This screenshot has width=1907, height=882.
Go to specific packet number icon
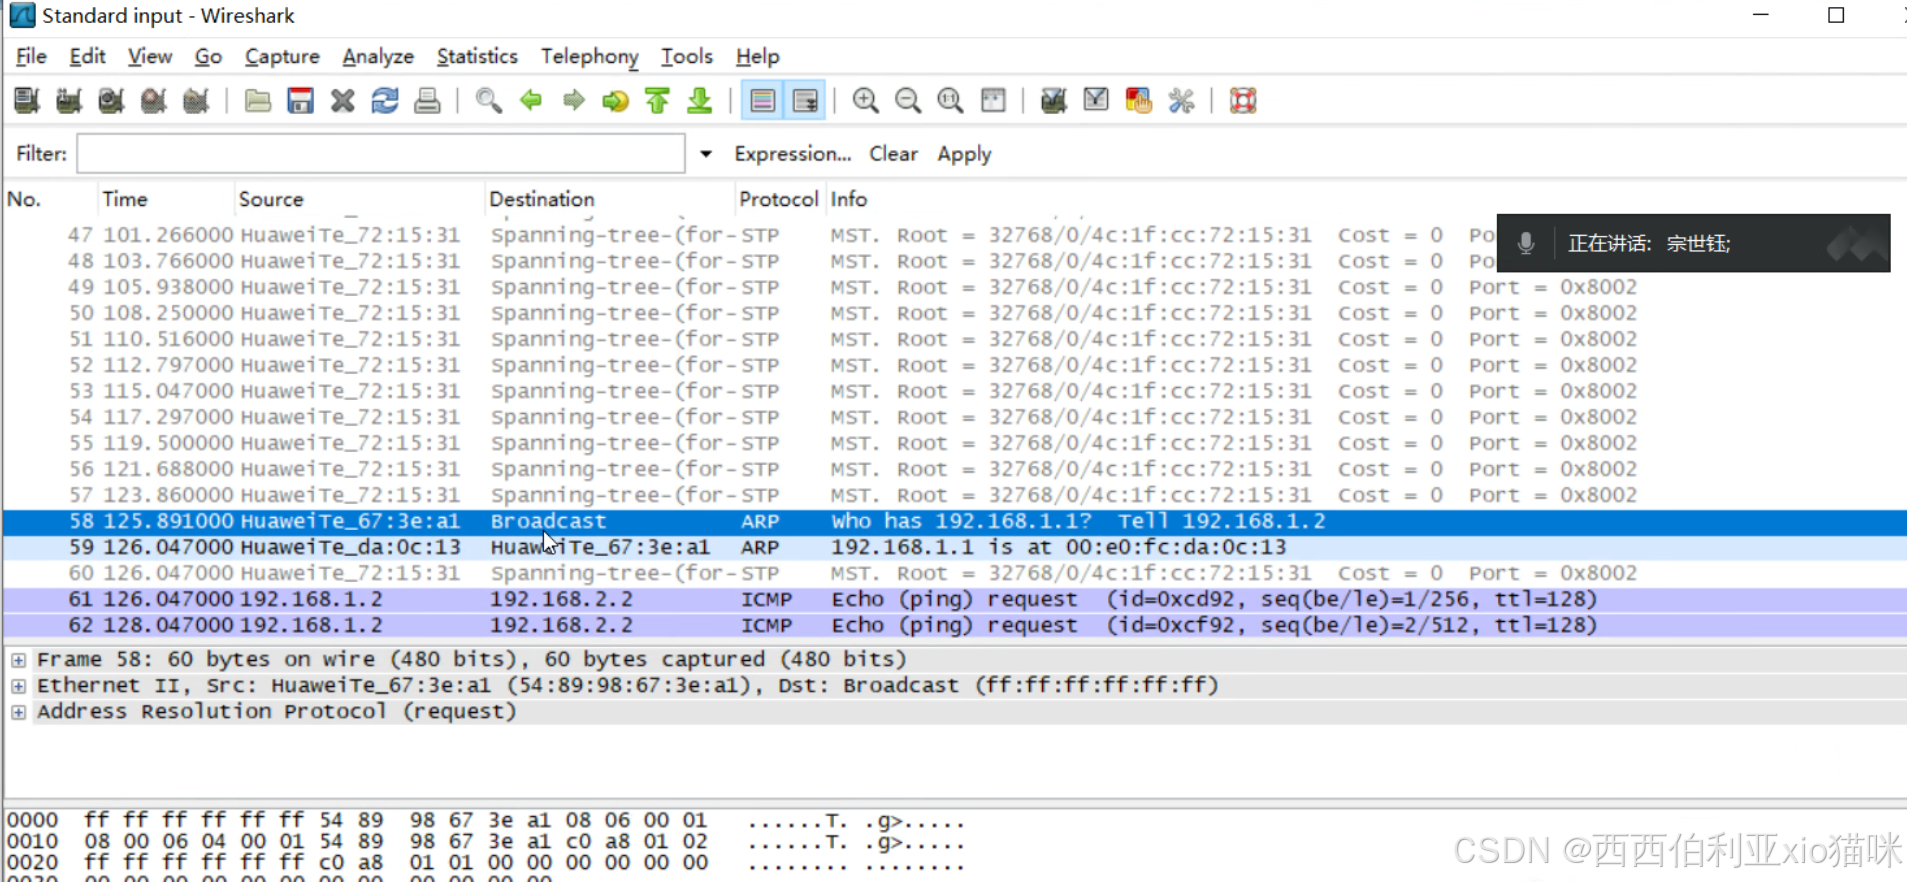point(615,100)
